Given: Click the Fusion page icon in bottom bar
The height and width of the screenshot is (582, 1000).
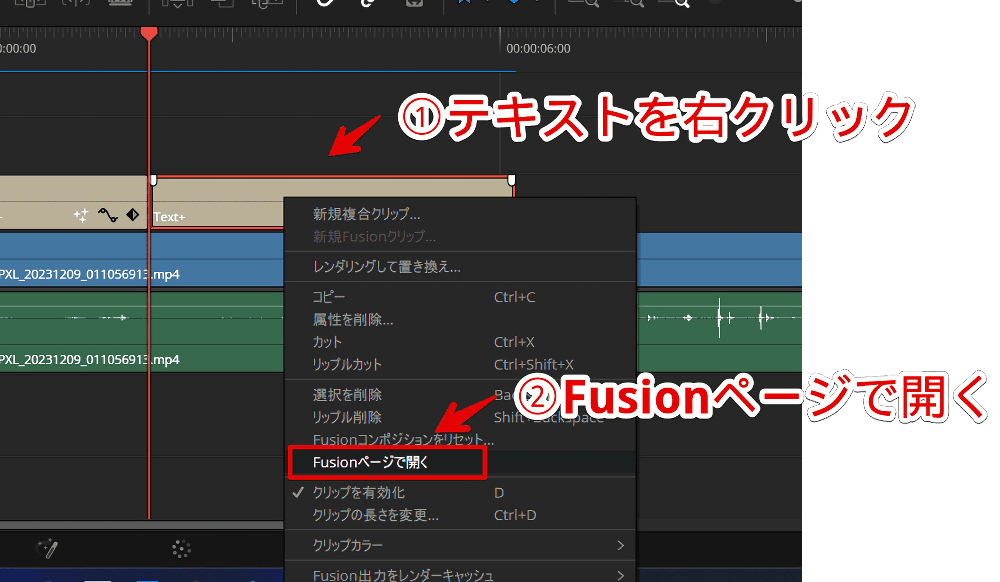Looking at the screenshot, I should [x=47, y=547].
